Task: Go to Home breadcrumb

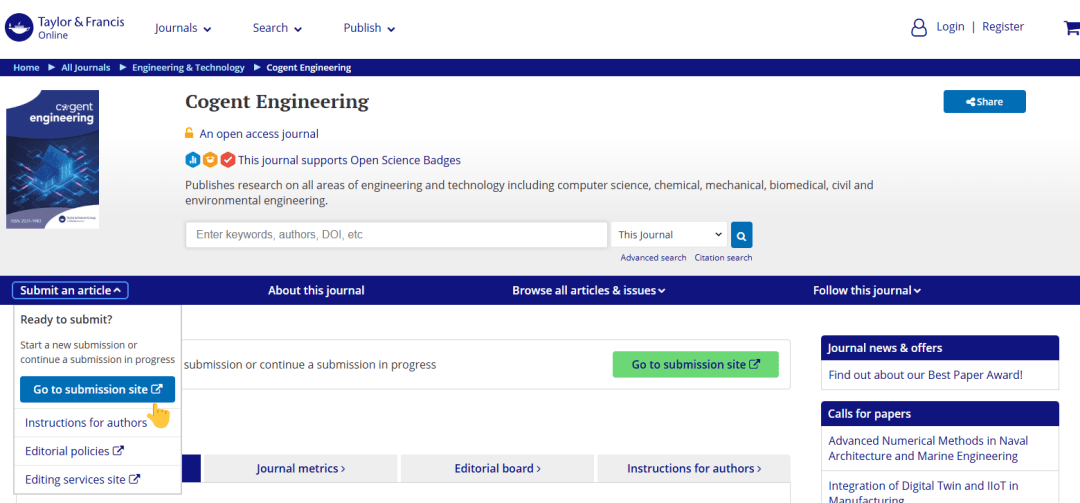Action: [26, 68]
